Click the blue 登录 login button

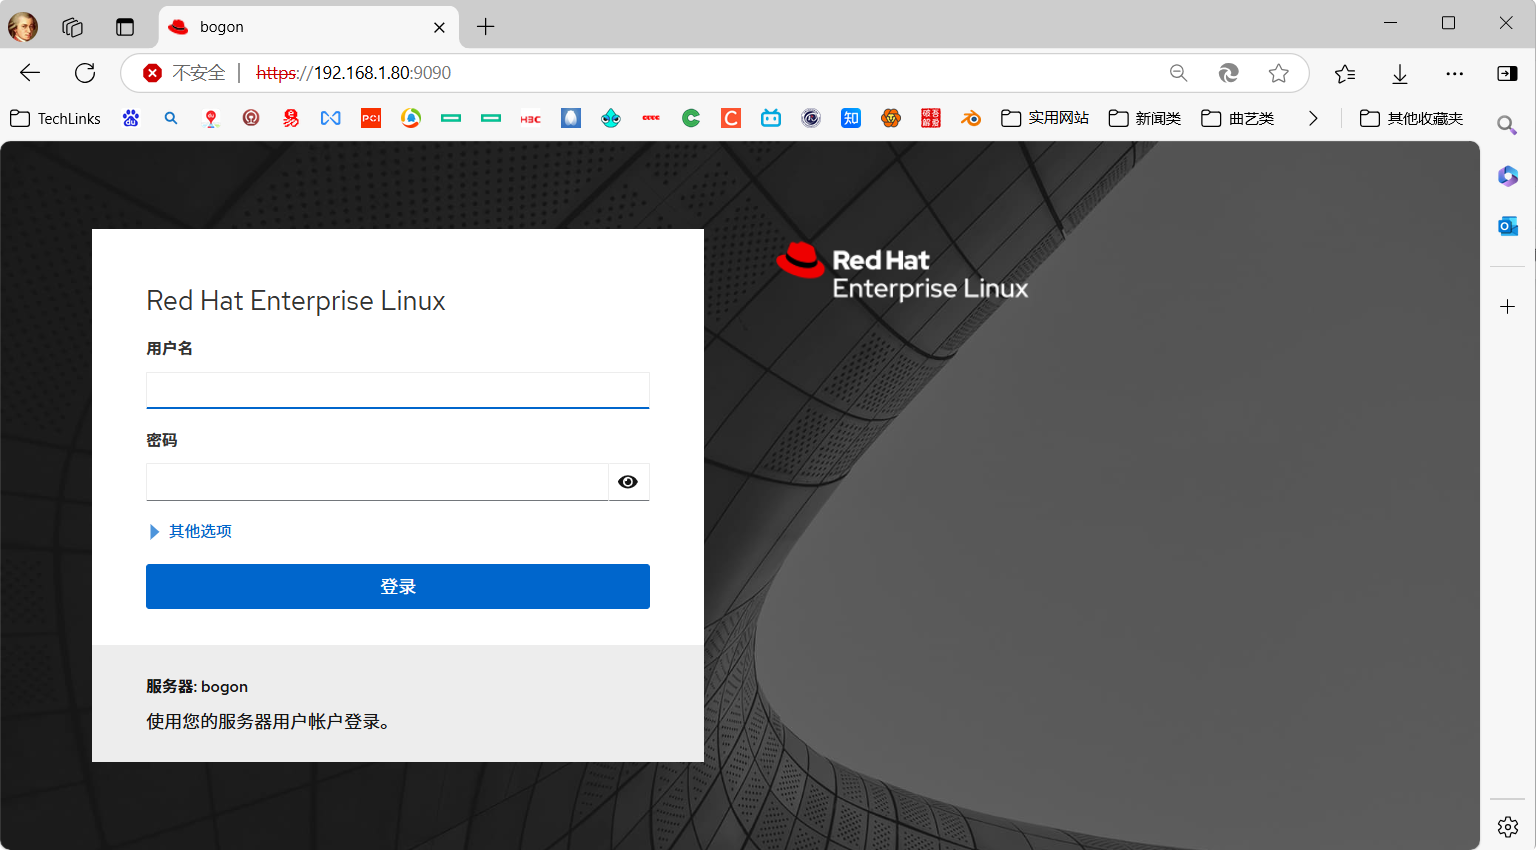click(398, 586)
